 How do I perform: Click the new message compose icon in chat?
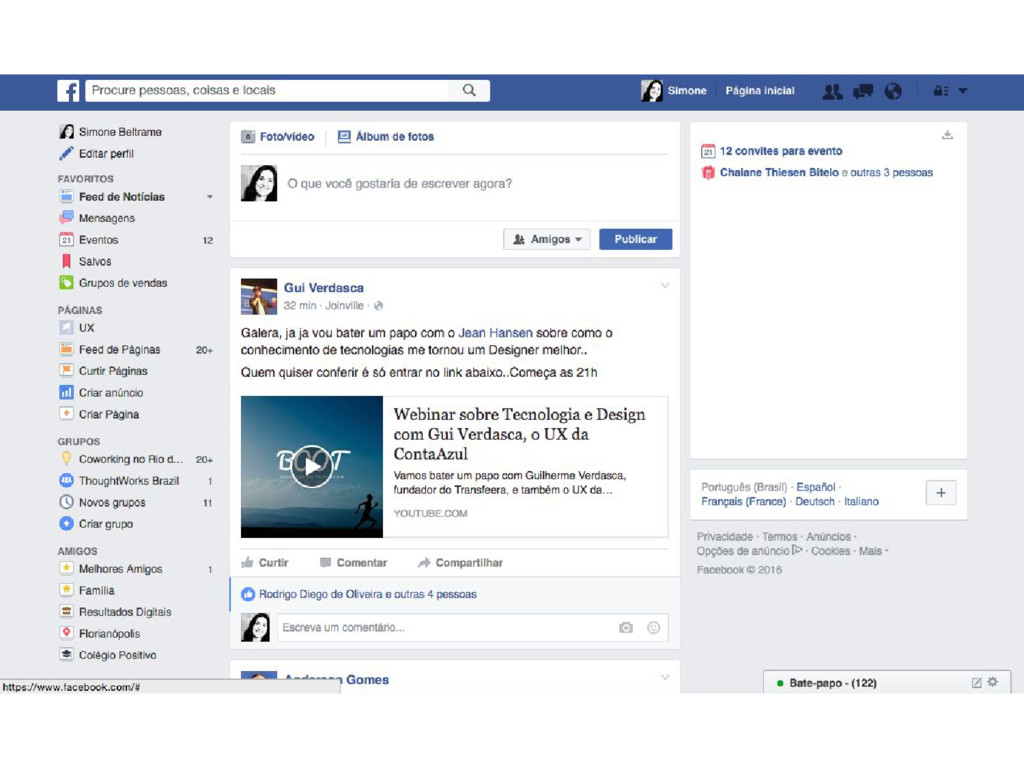click(x=977, y=683)
